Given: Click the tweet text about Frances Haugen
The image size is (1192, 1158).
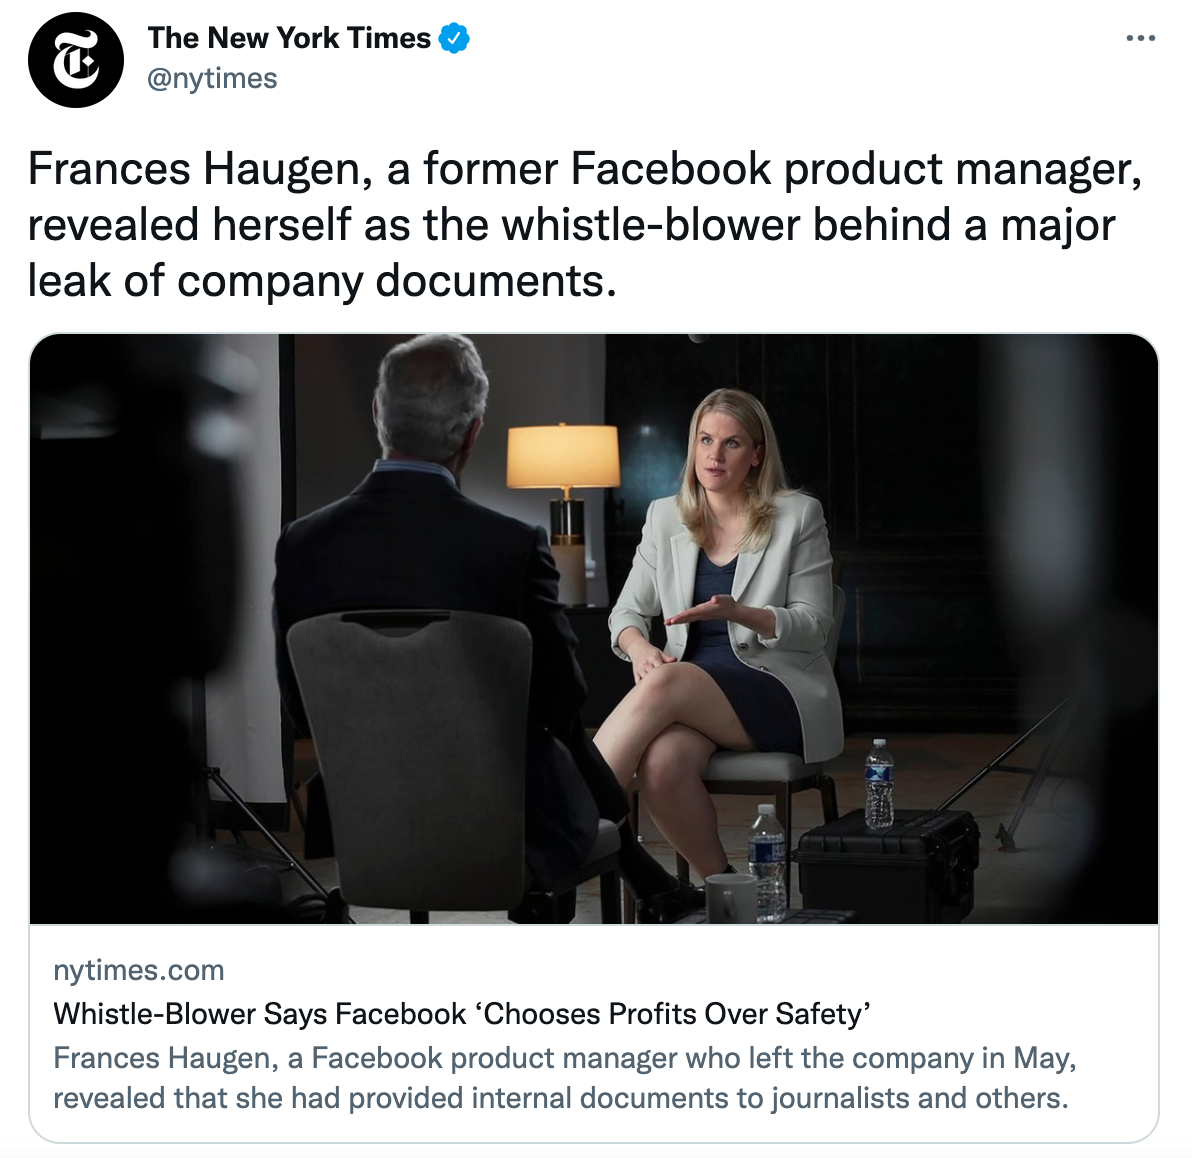Looking at the screenshot, I should pos(585,225).
